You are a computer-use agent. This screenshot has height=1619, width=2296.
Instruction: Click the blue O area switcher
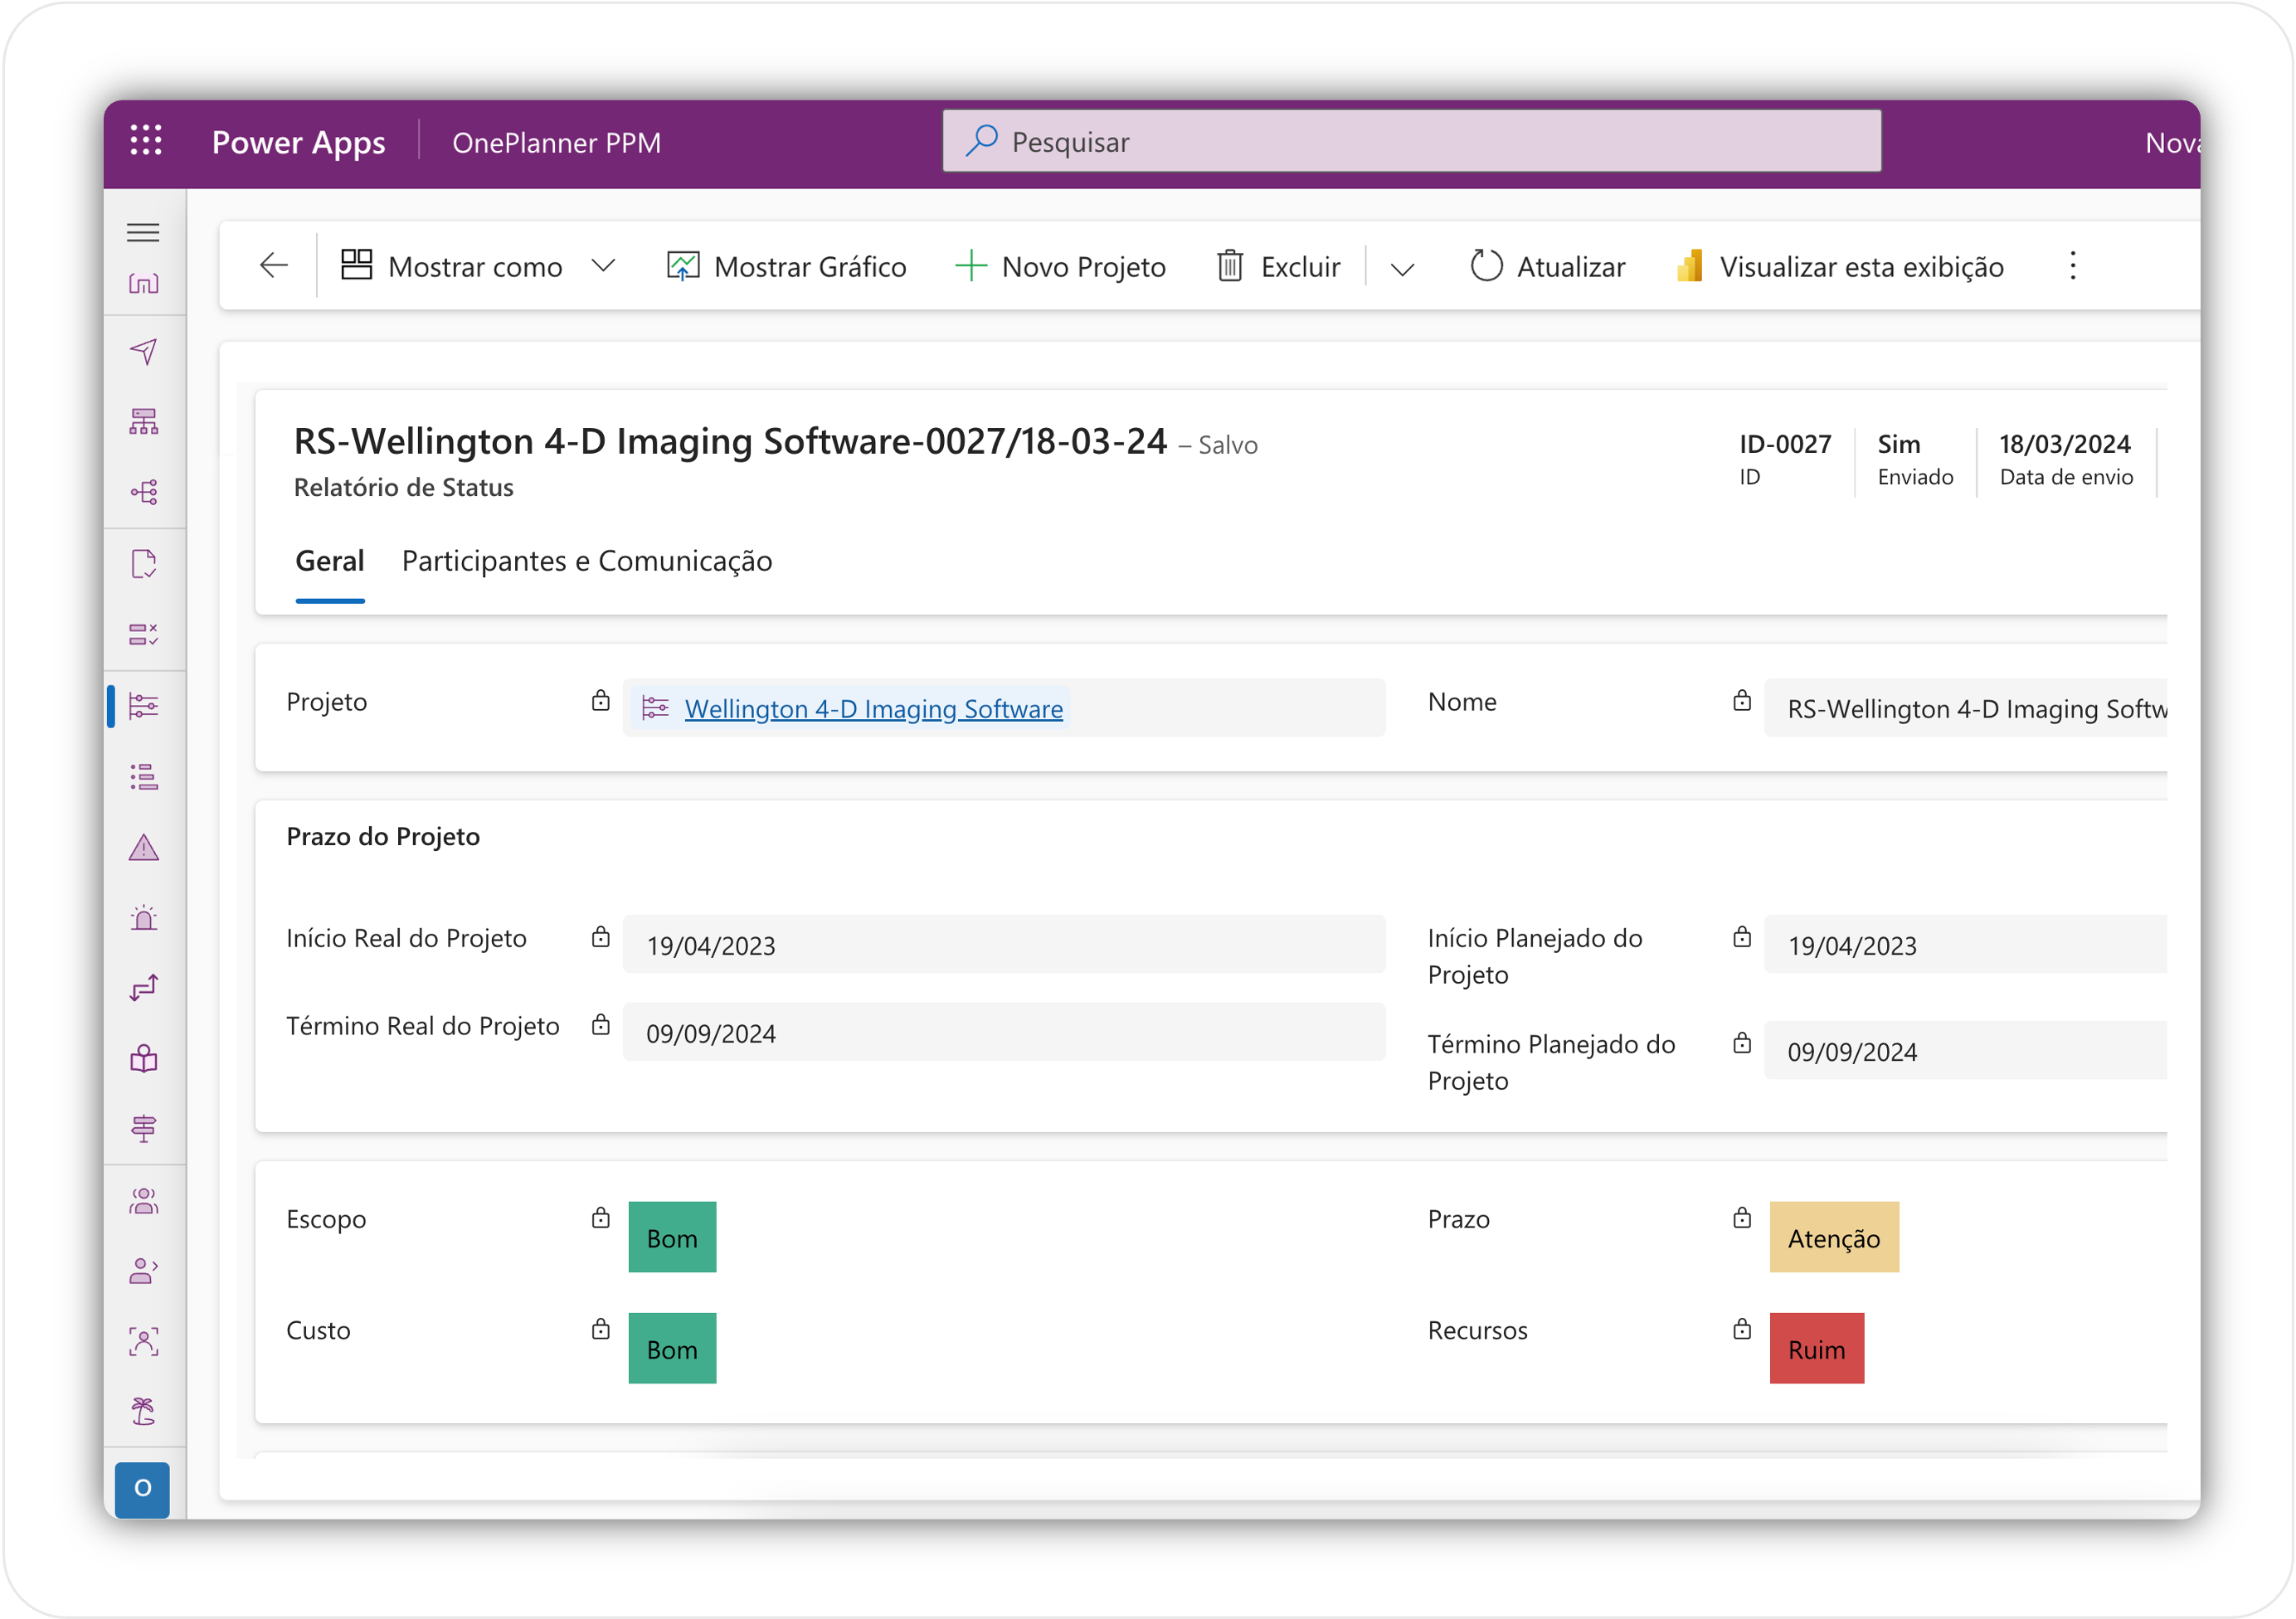pyautogui.click(x=142, y=1489)
